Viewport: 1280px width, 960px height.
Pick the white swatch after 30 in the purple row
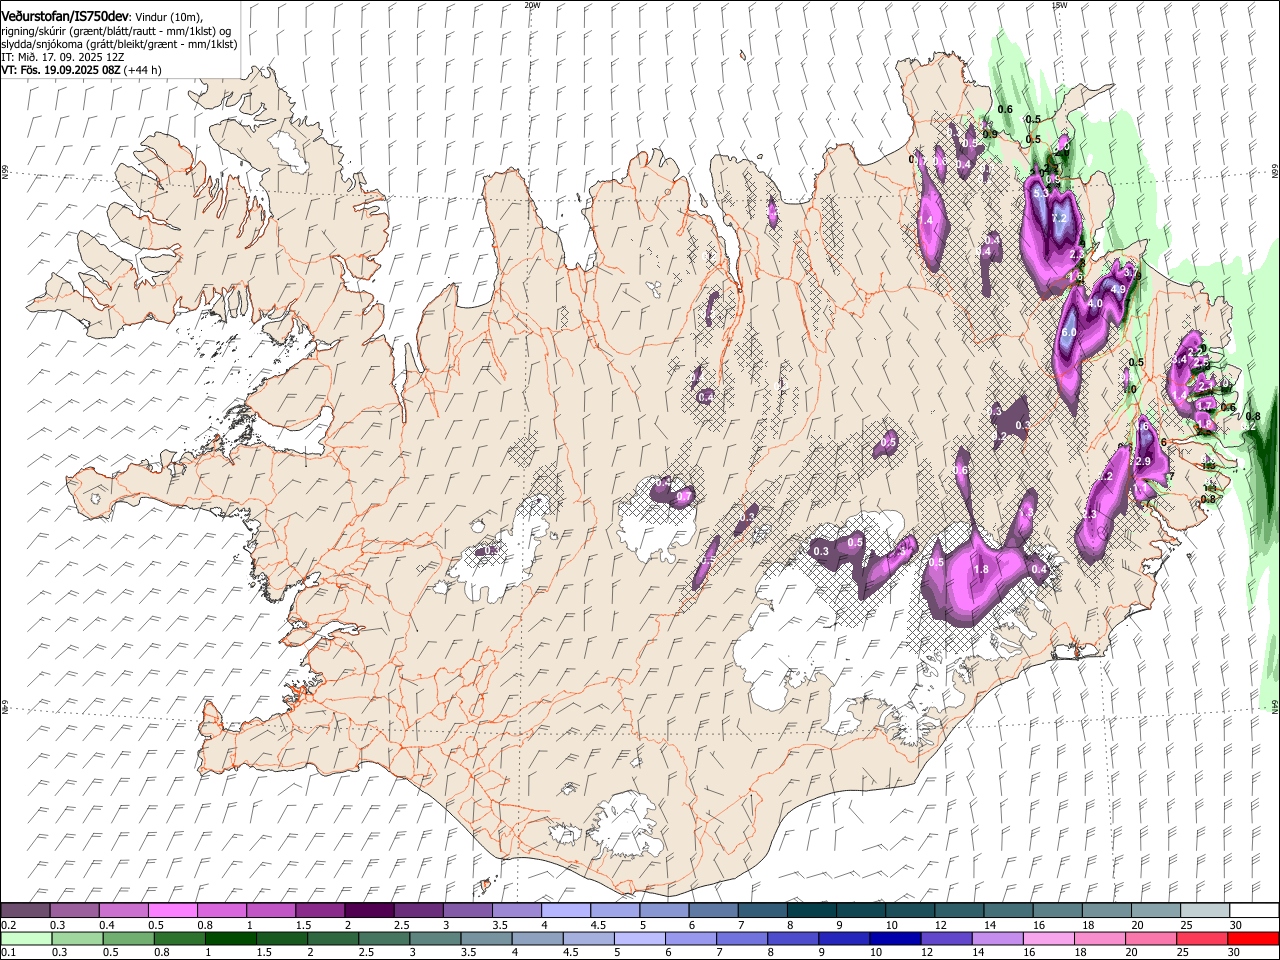[x=1252, y=910]
